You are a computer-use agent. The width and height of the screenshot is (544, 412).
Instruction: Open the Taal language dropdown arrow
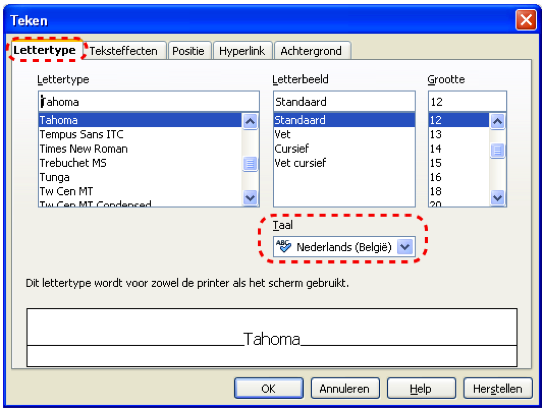click(405, 247)
